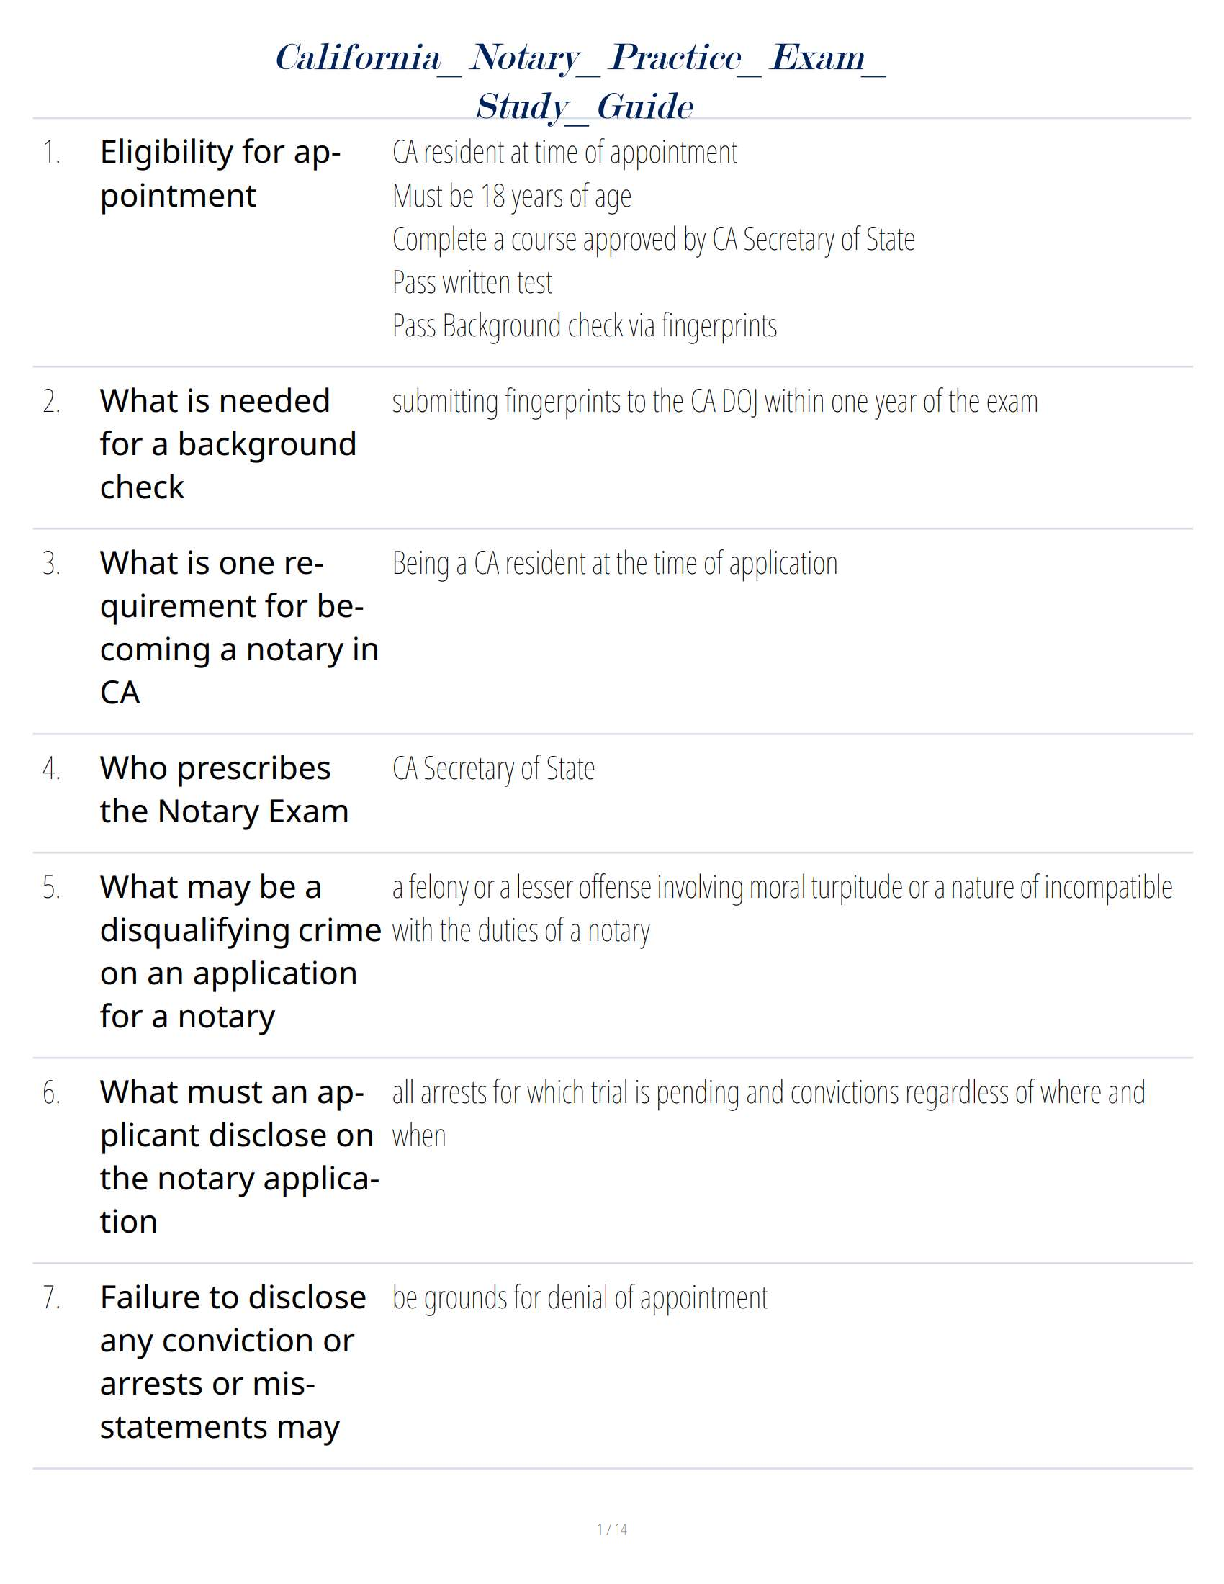Click "Complete a course approved by CA Secretary" line
Viewport: 1224px width, 1584px height.
(653, 240)
